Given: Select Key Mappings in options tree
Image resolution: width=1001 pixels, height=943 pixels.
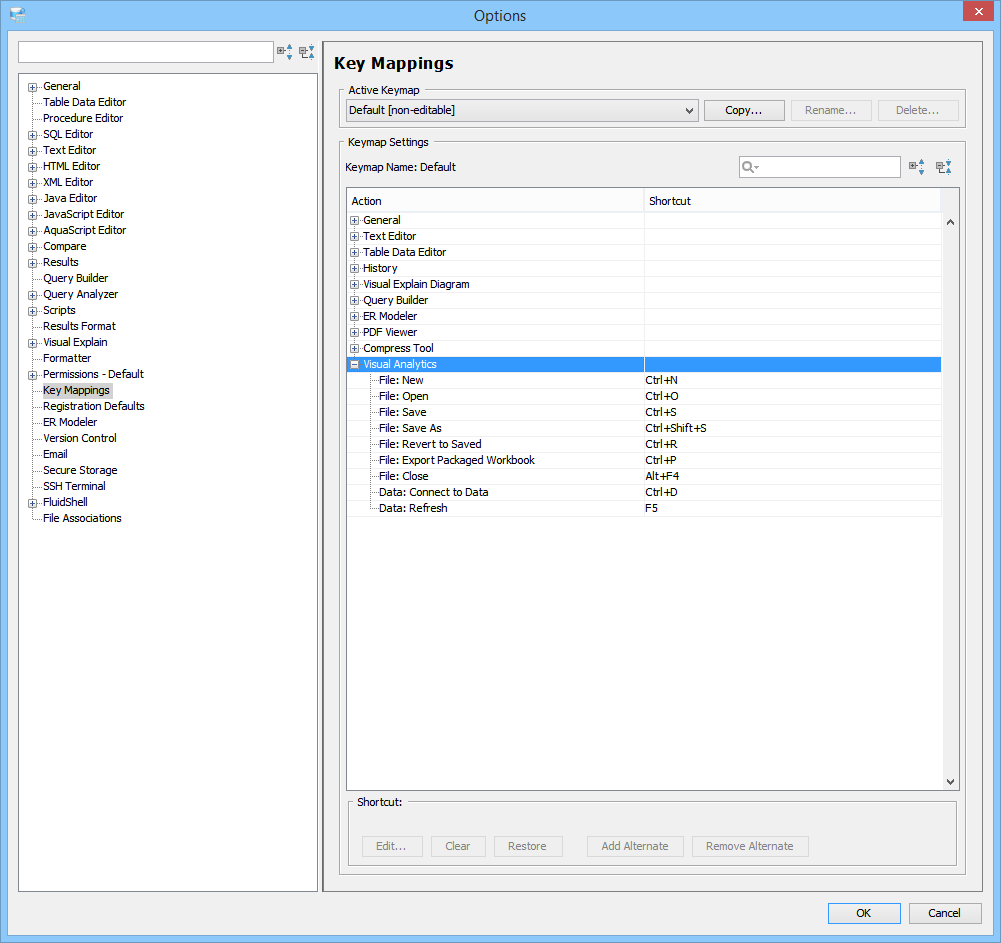Looking at the screenshot, I should [77, 390].
